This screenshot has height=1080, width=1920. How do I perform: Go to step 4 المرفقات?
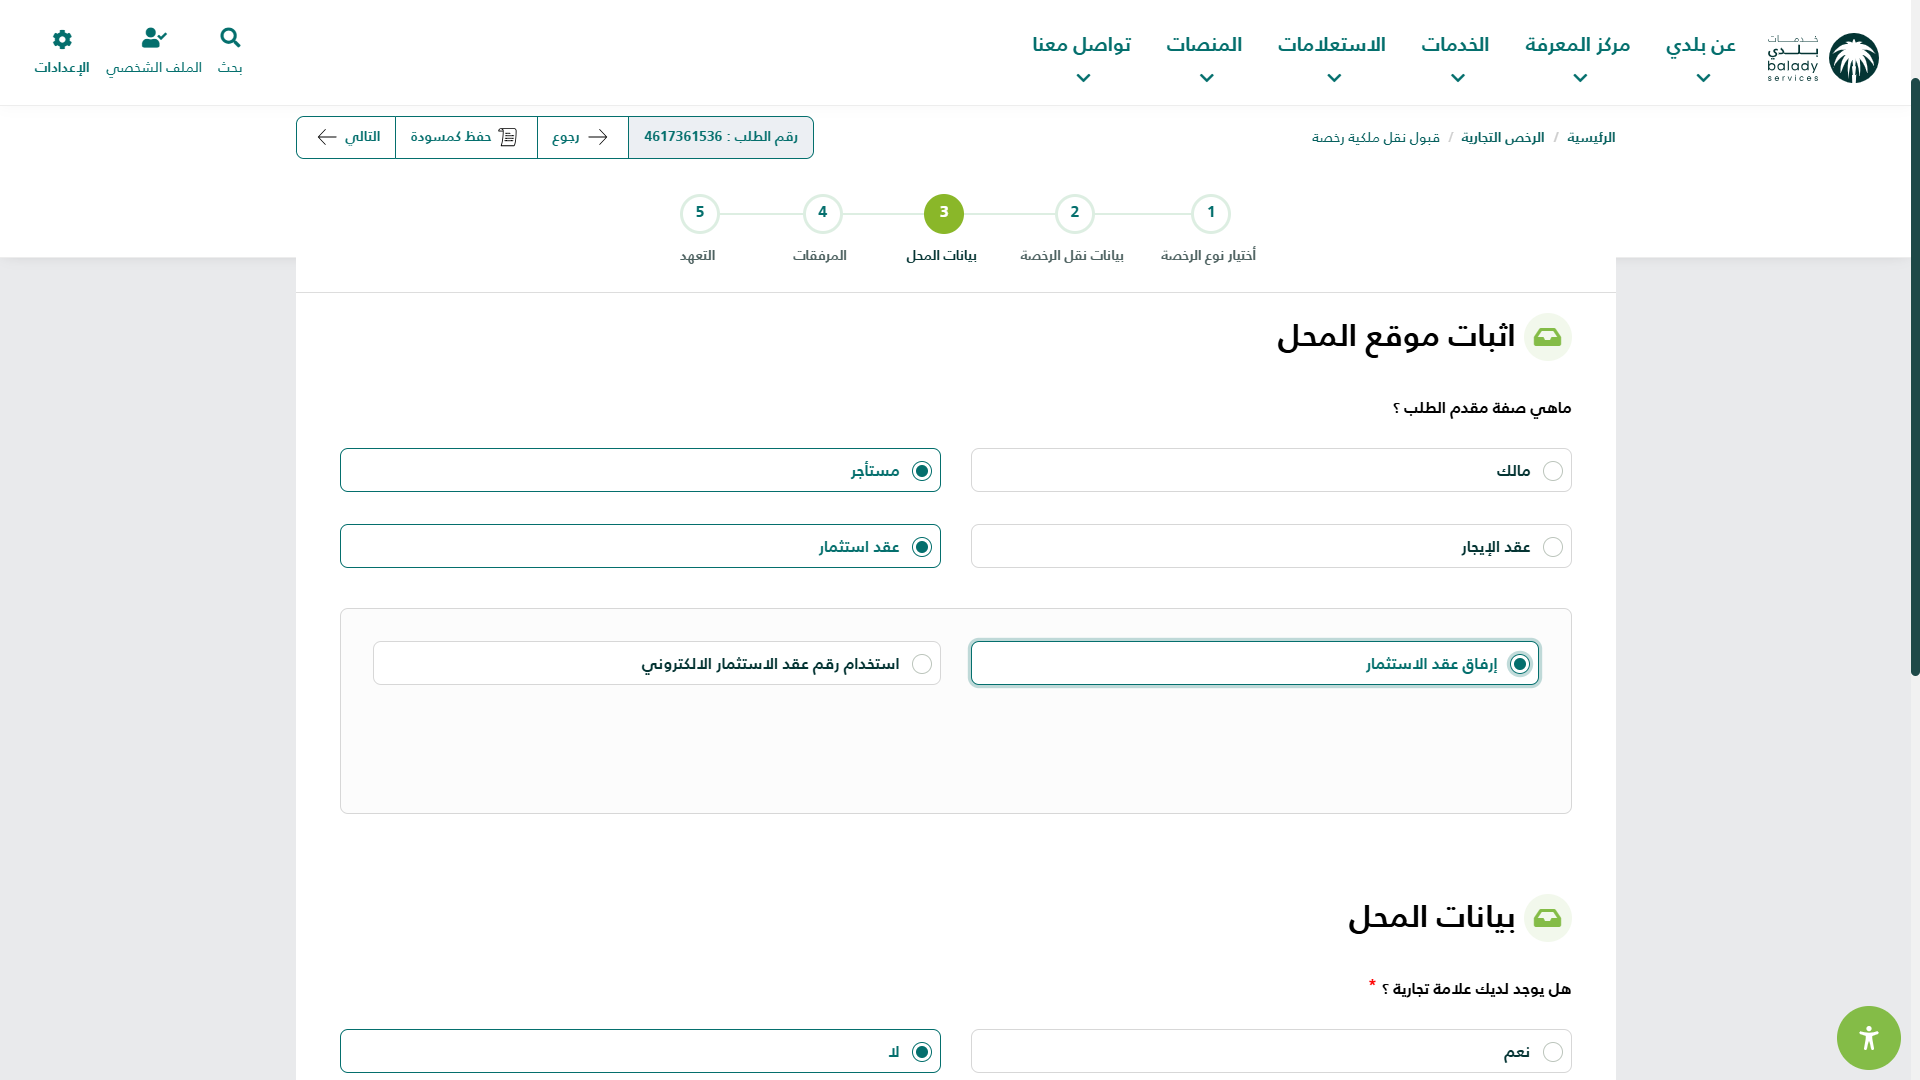tap(822, 213)
